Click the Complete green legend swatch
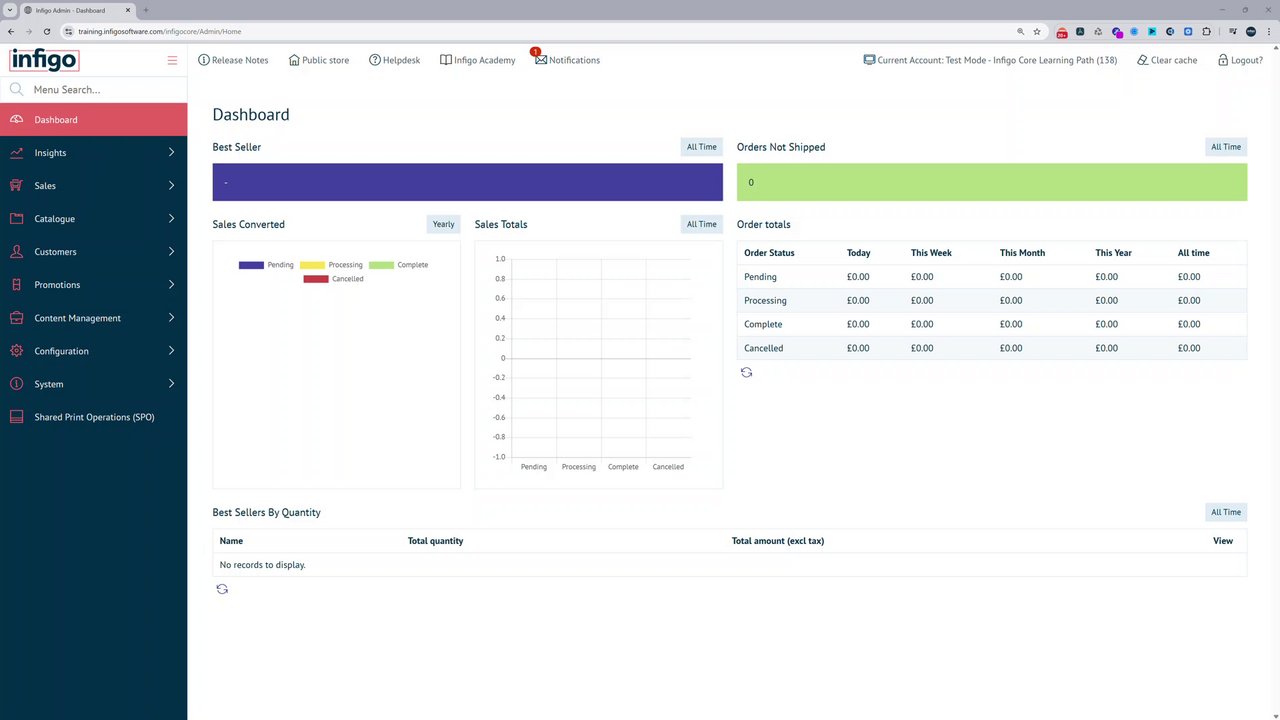The height and width of the screenshot is (720, 1280). click(381, 265)
